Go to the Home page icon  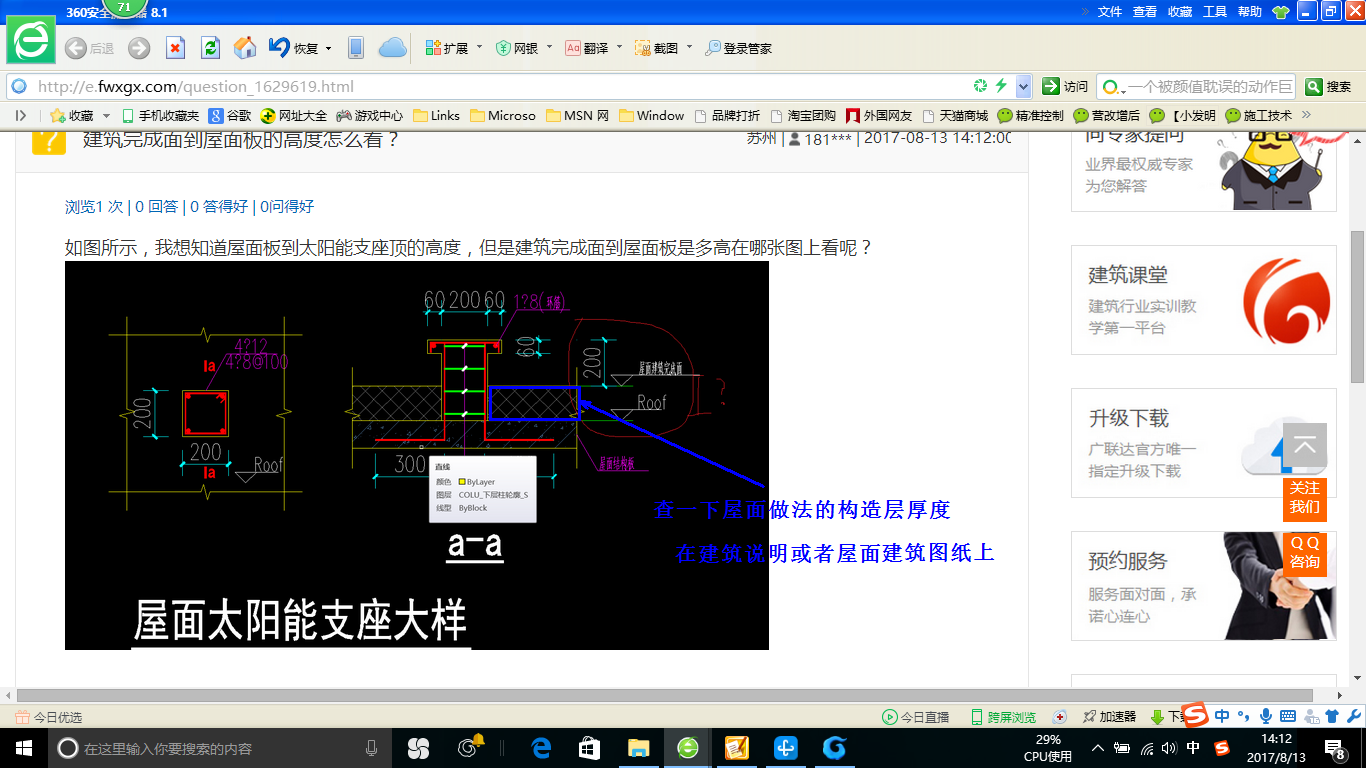pyautogui.click(x=244, y=48)
